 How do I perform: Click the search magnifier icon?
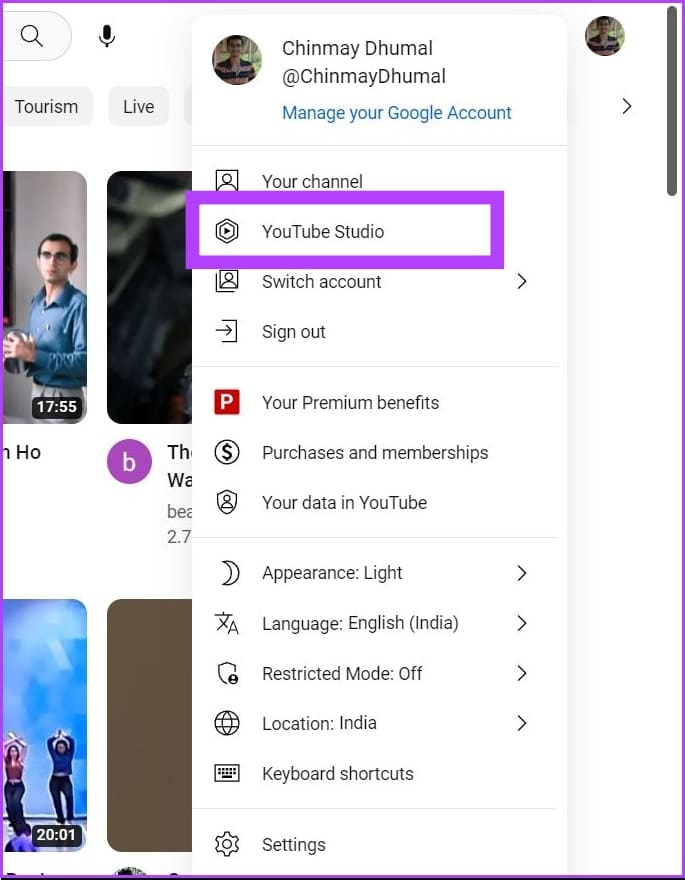pyautogui.click(x=31, y=36)
